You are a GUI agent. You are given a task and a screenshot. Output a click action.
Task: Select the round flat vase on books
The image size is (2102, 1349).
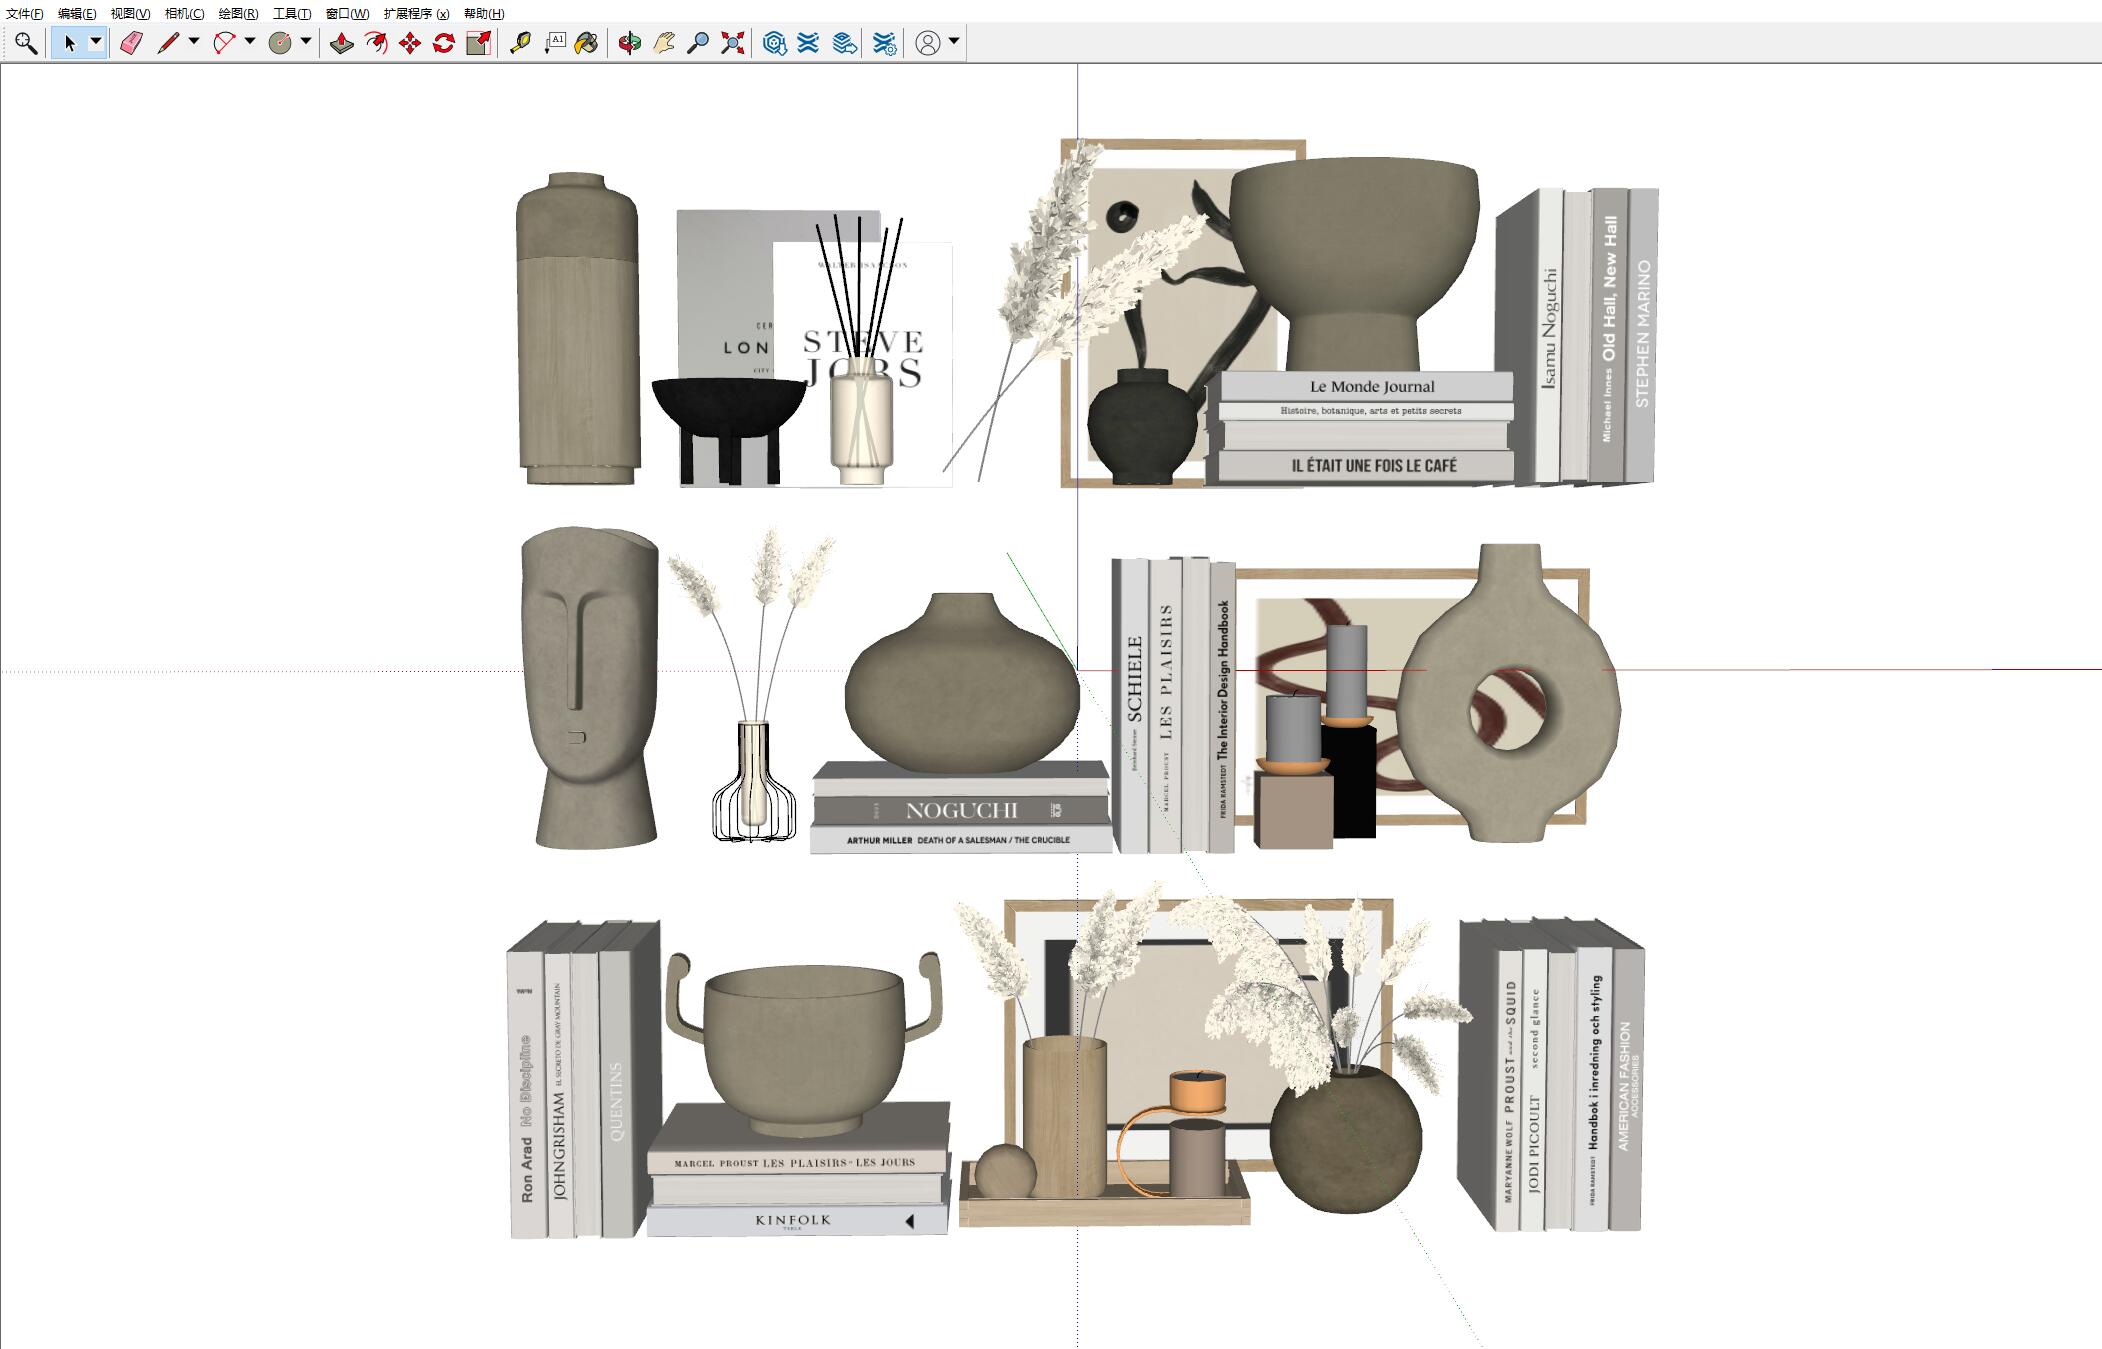[x=962, y=683]
